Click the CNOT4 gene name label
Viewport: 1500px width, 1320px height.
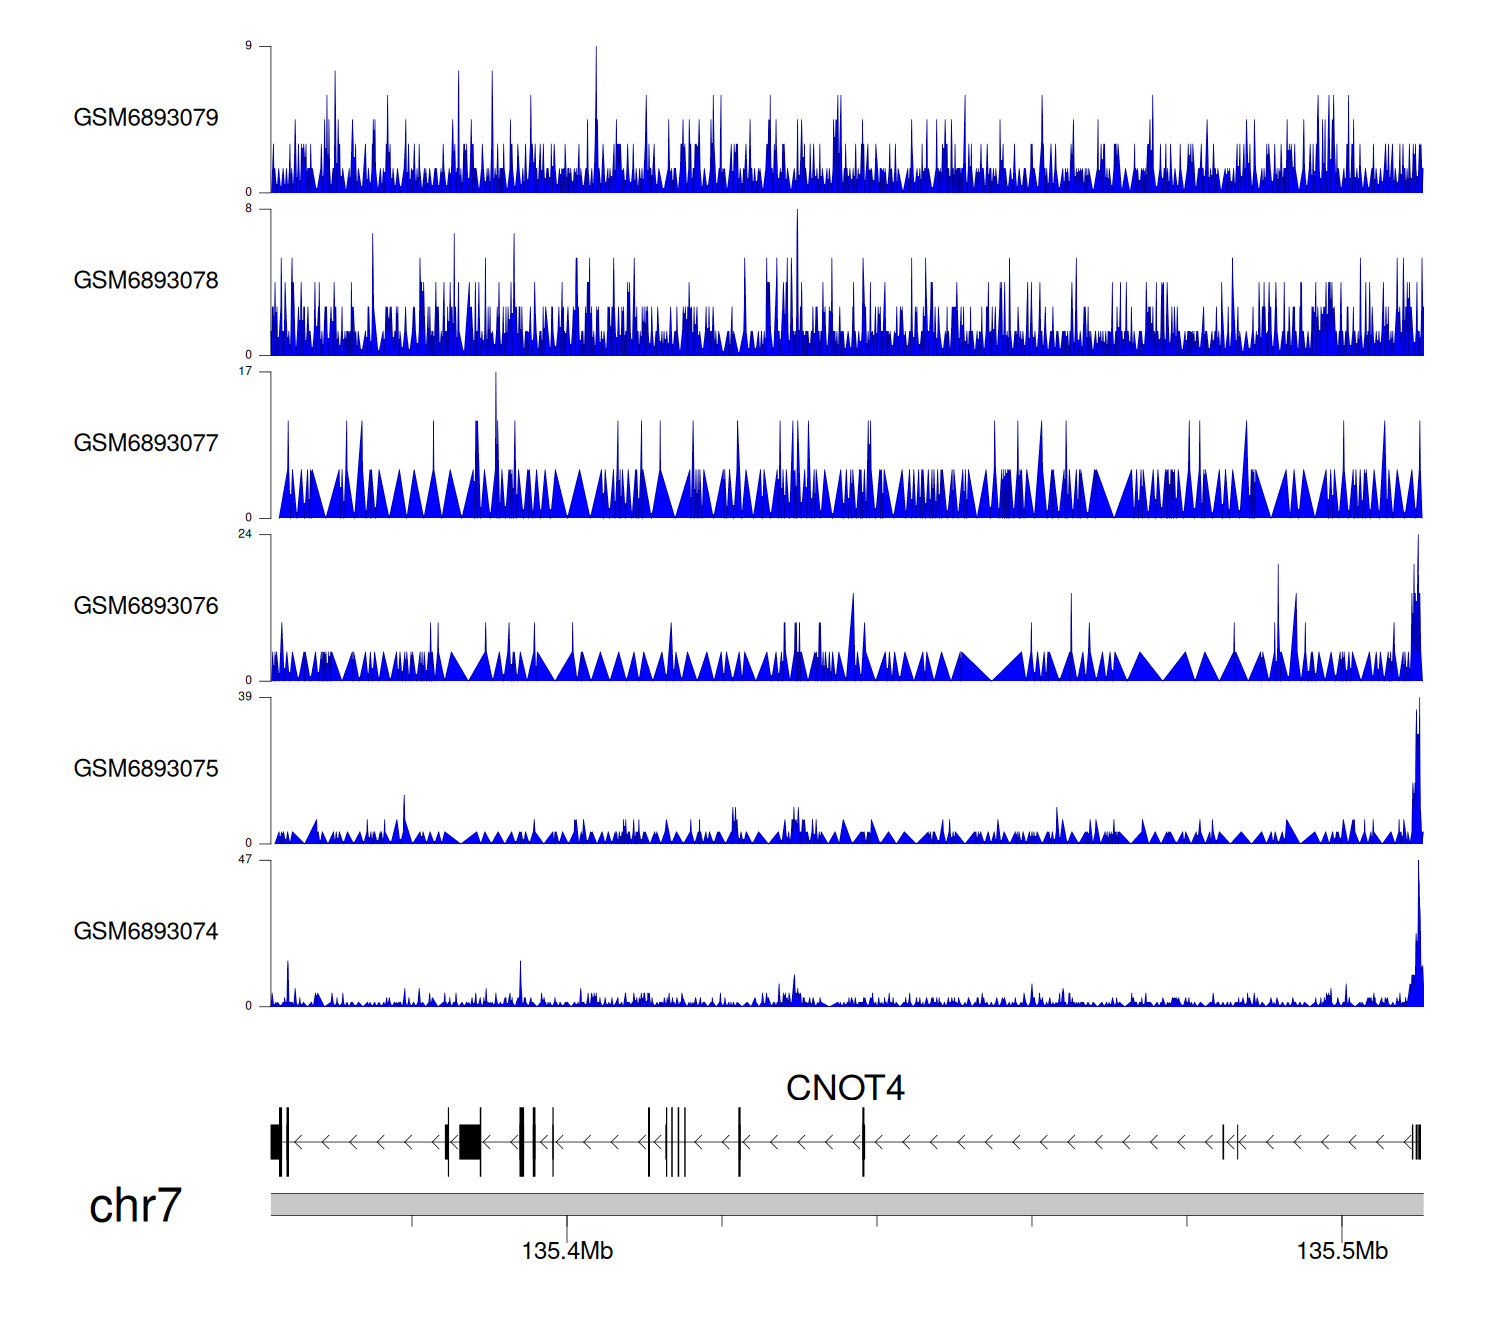(845, 1088)
